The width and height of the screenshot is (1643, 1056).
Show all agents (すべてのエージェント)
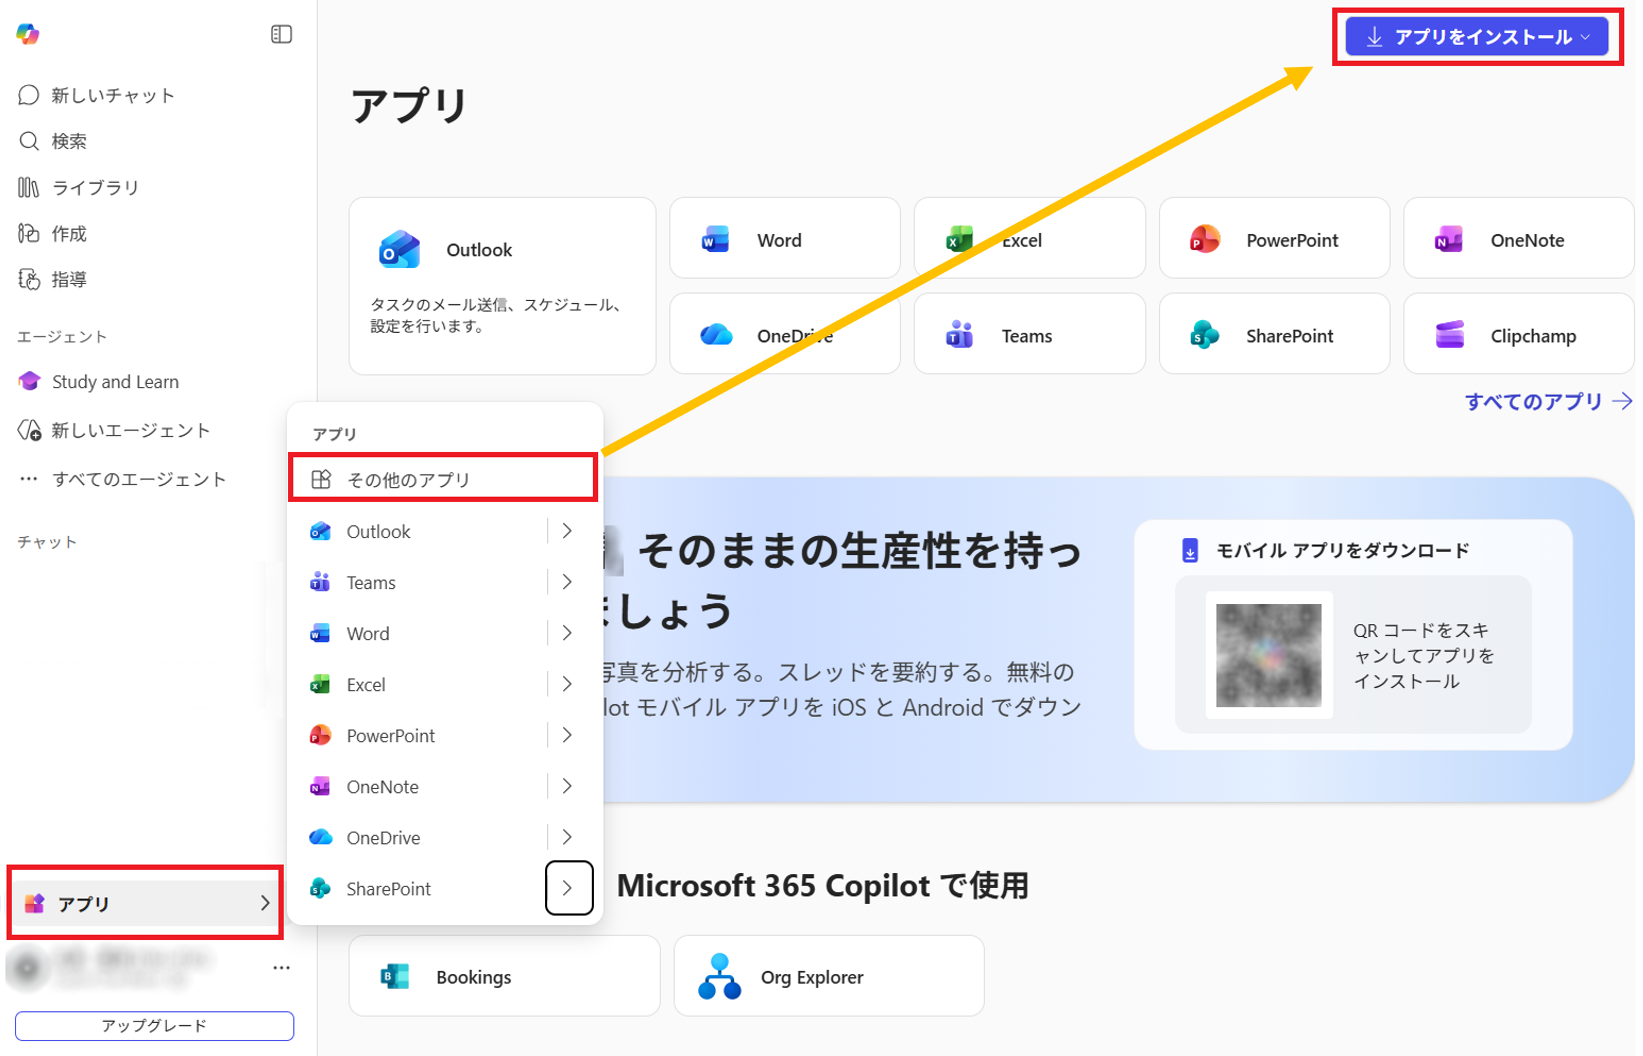coord(122,479)
